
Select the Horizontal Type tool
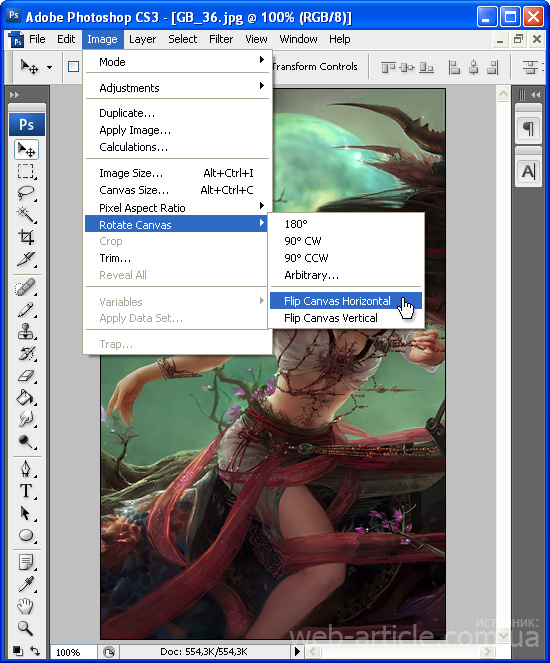coord(26,491)
